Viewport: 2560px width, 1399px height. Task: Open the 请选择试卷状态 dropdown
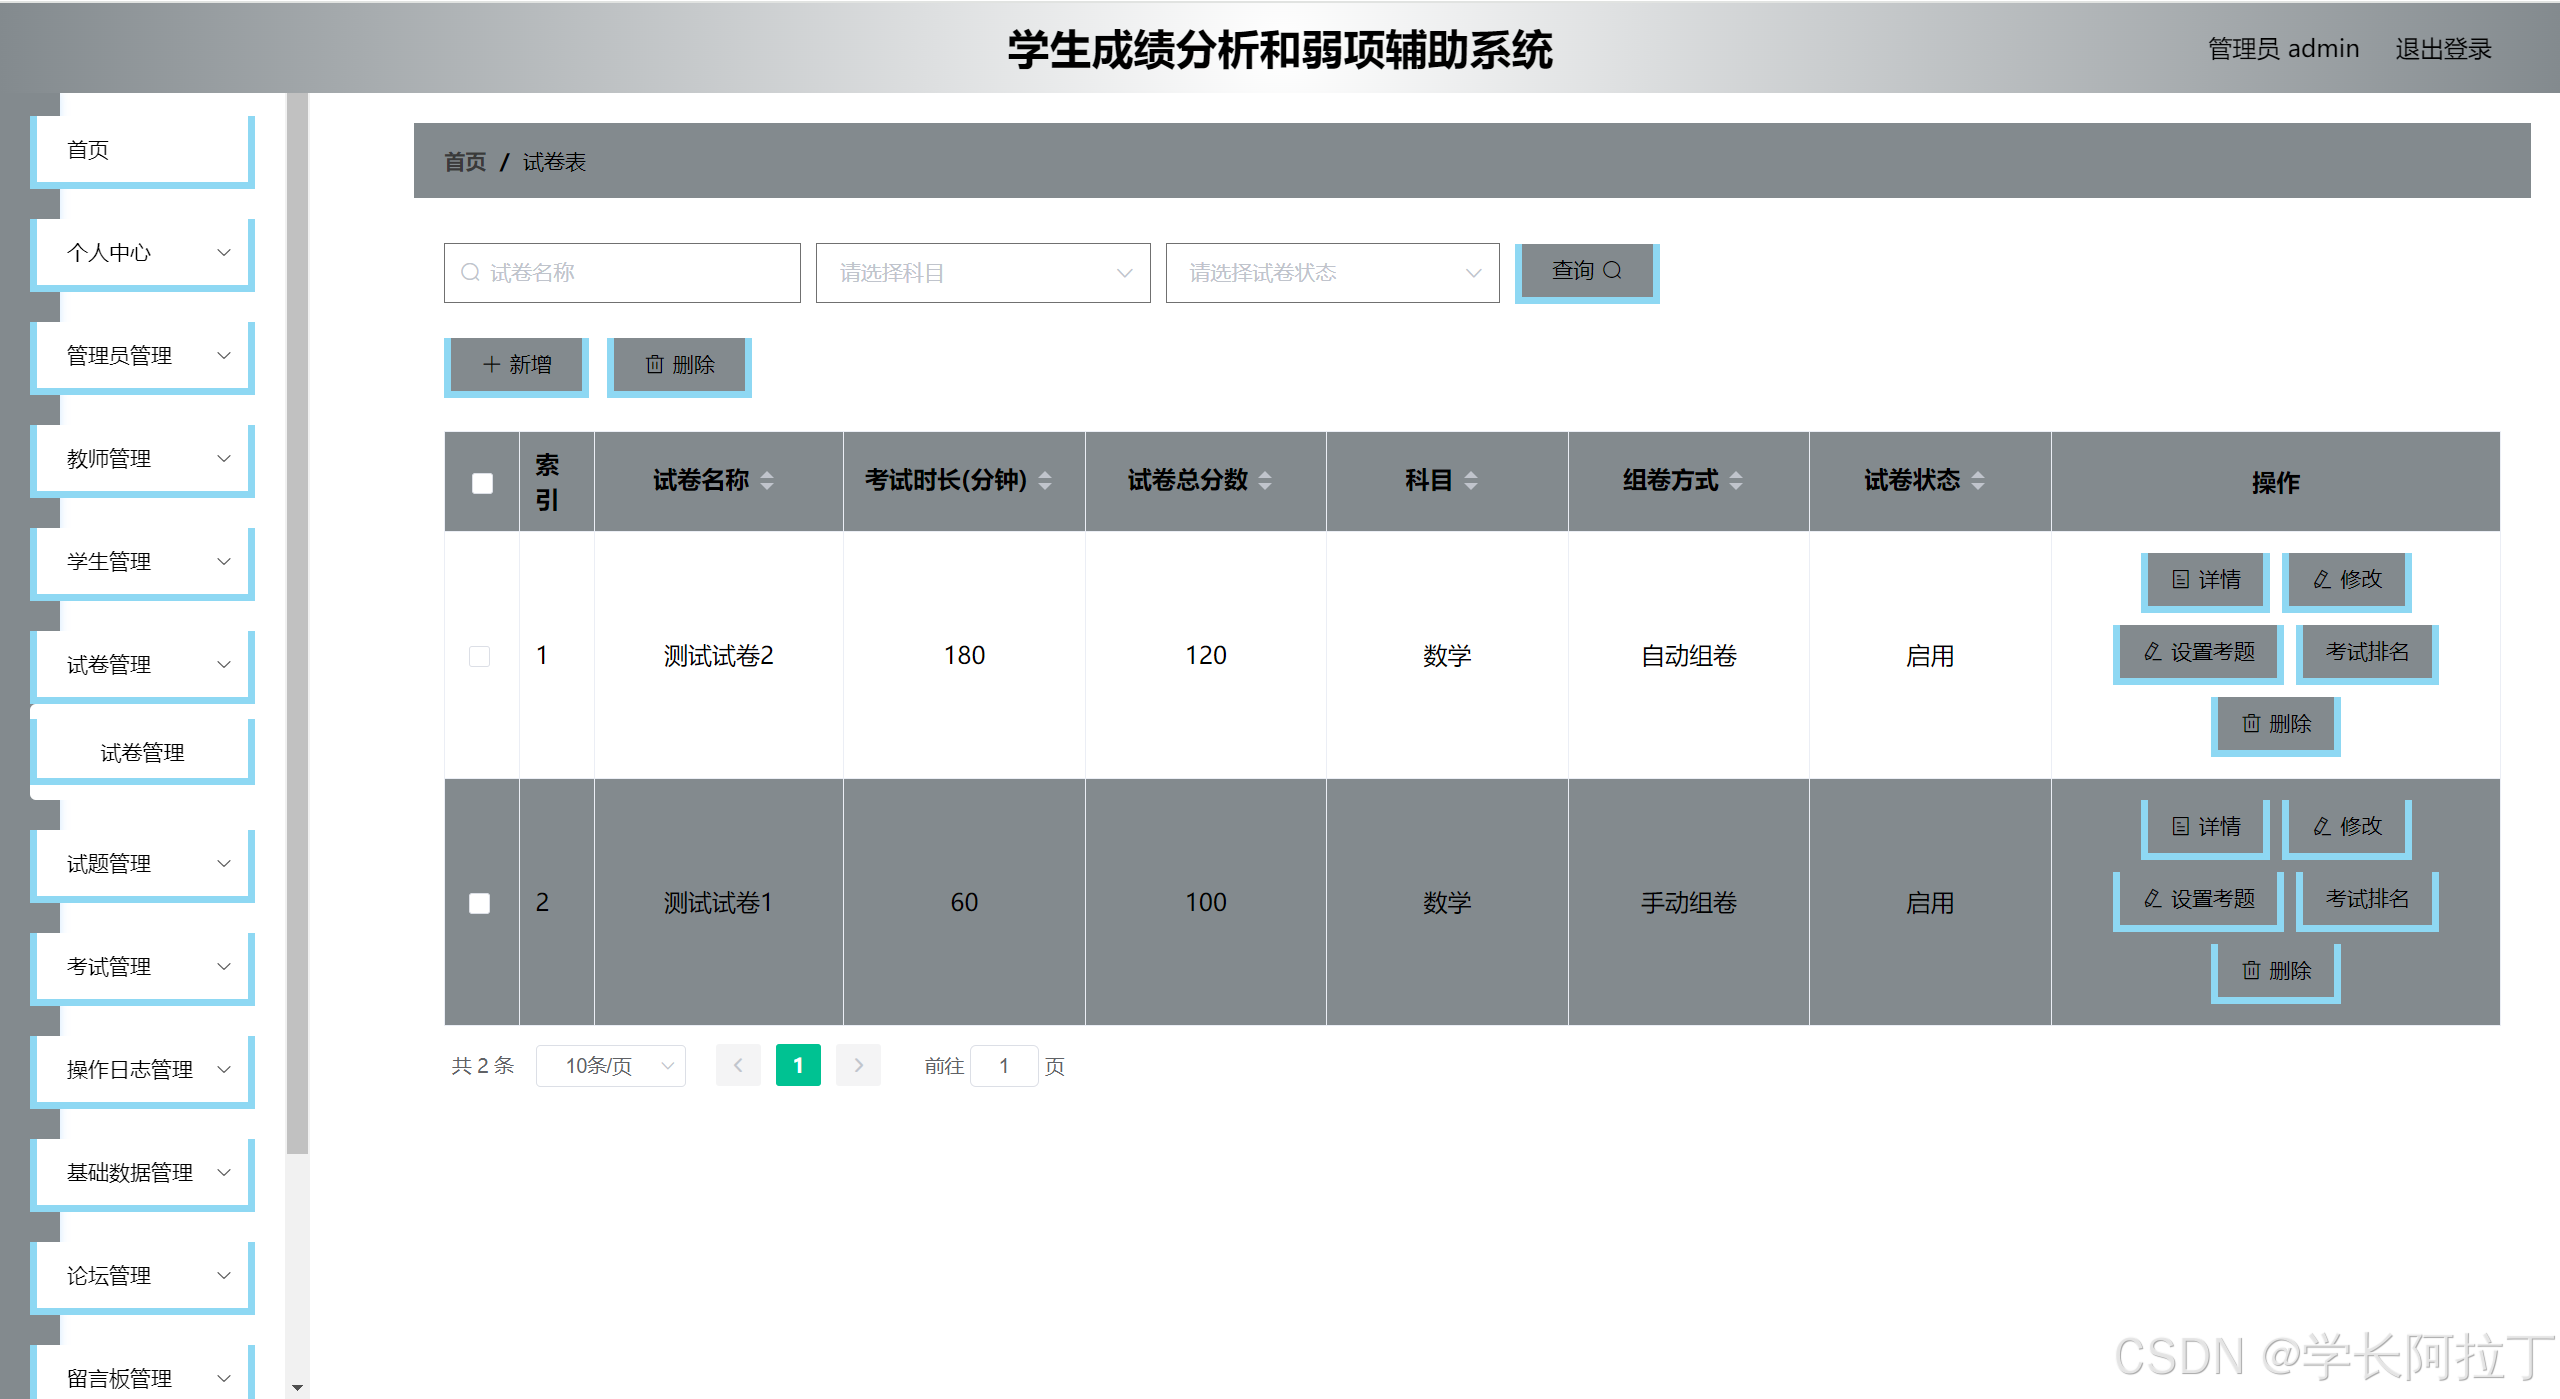click(1332, 273)
